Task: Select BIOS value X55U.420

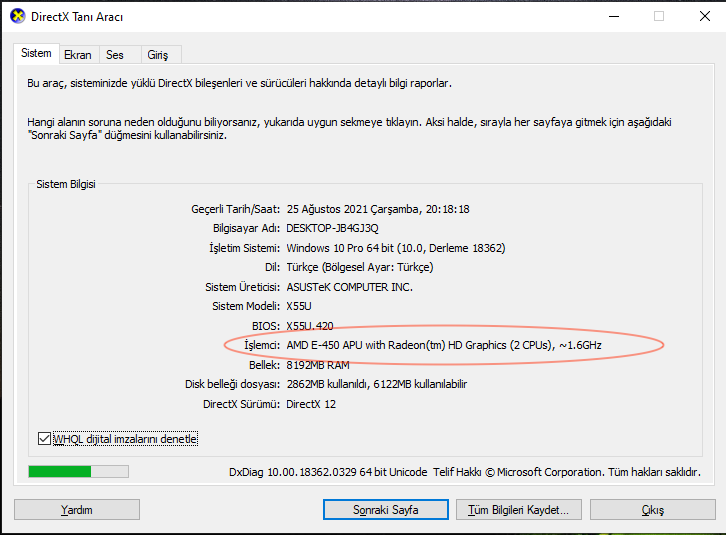Action: pos(310,326)
